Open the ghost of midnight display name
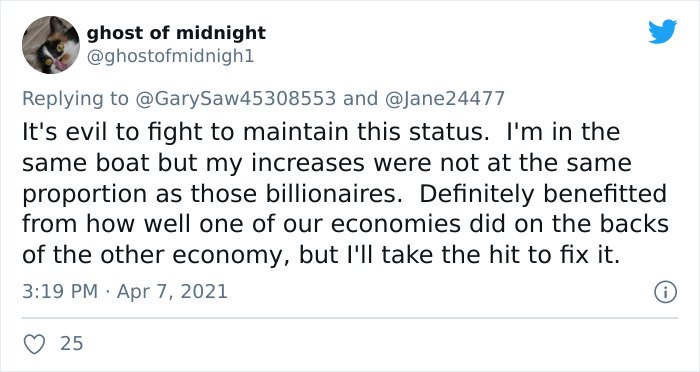Image resolution: width=700 pixels, height=372 pixels. pos(176,33)
